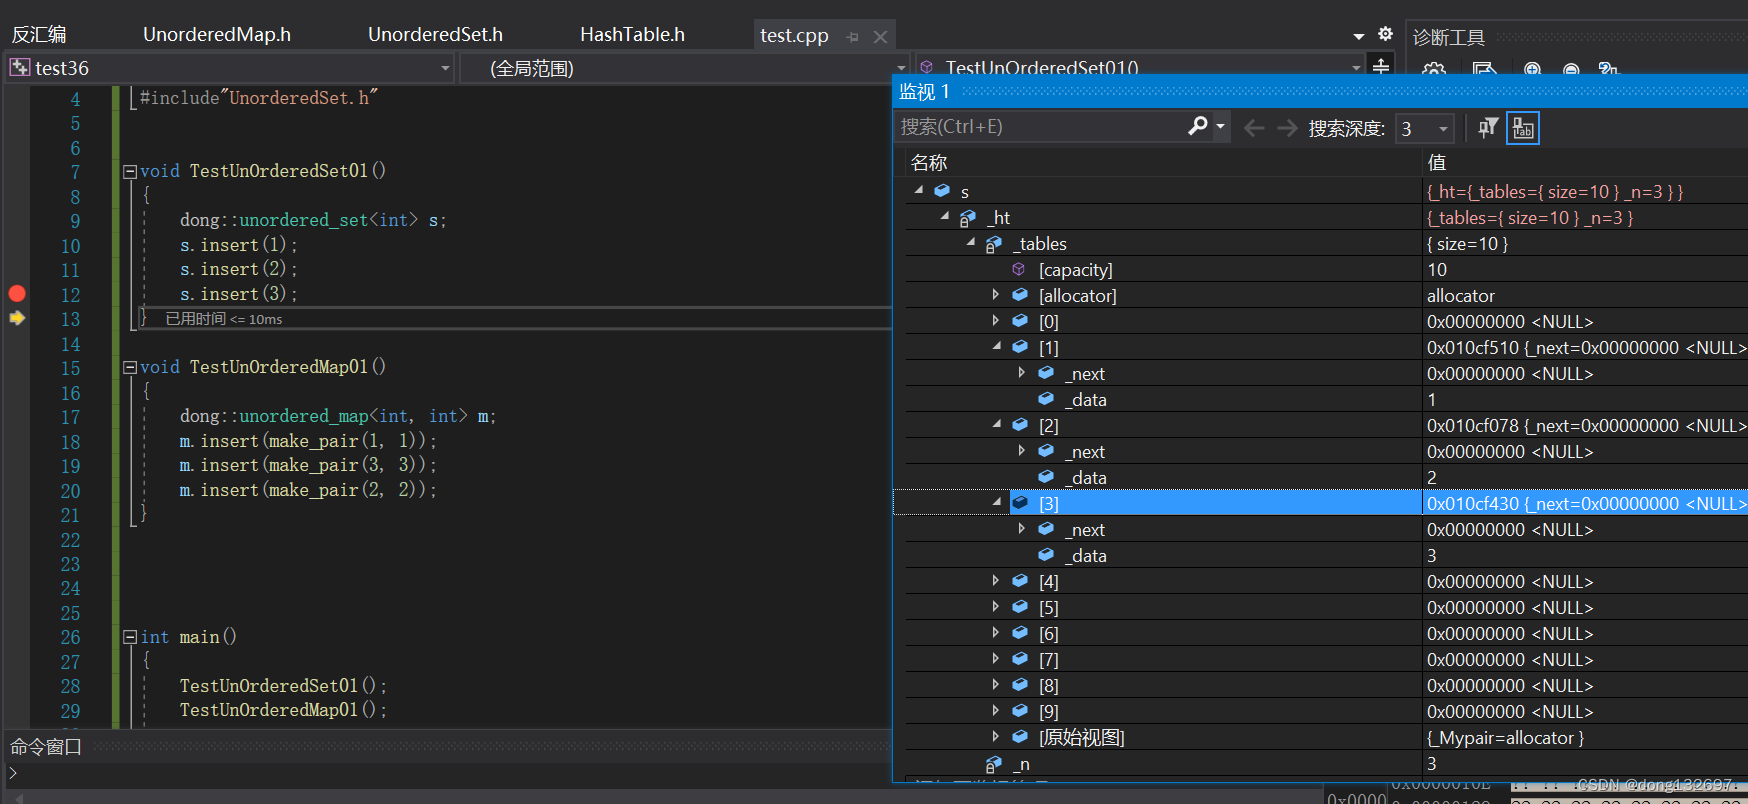Collapse the [2] bucket entry
This screenshot has height=804, width=1748.
pyautogui.click(x=996, y=424)
